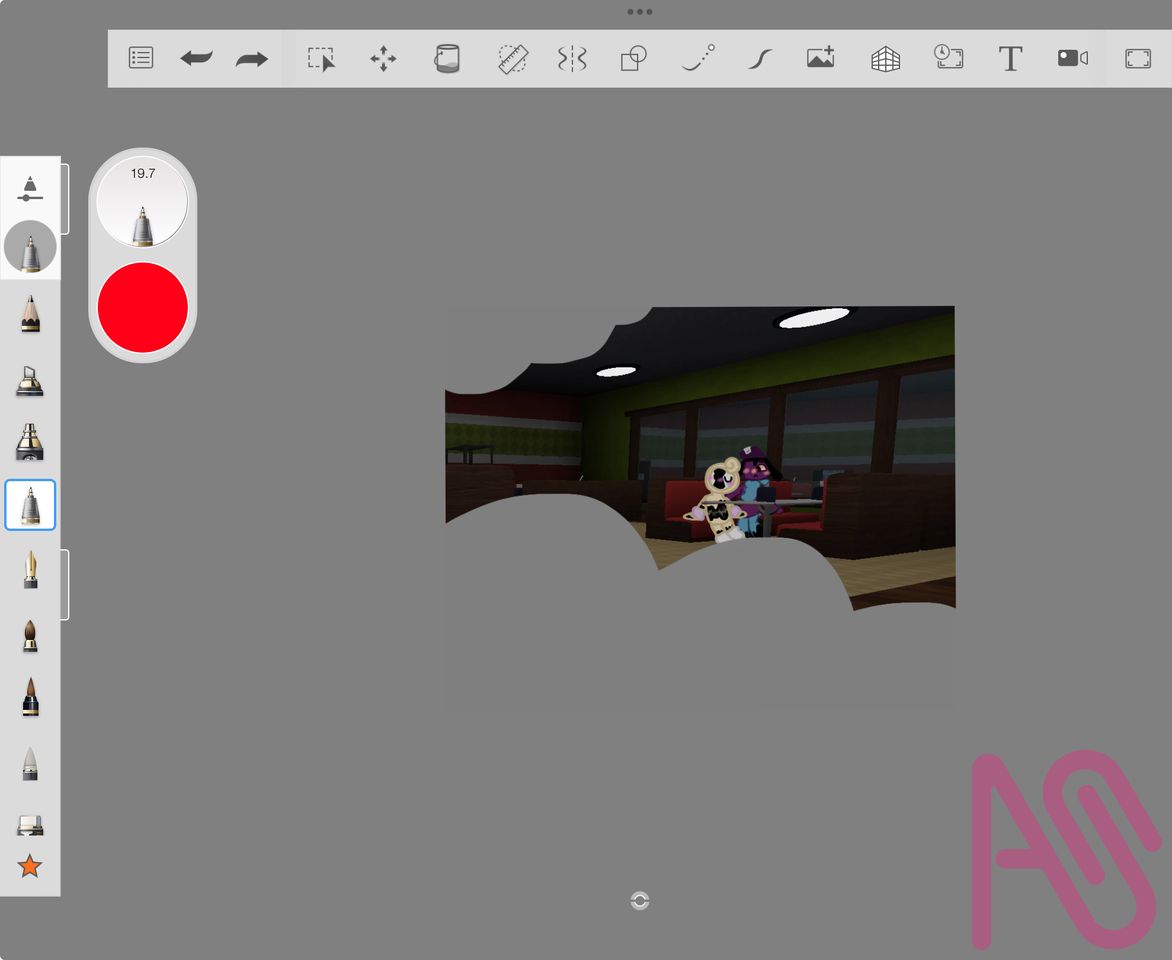Image resolution: width=1172 pixels, height=960 pixels.
Task: Toggle Predictive Stroke mode
Action: pyautogui.click(x=698, y=59)
